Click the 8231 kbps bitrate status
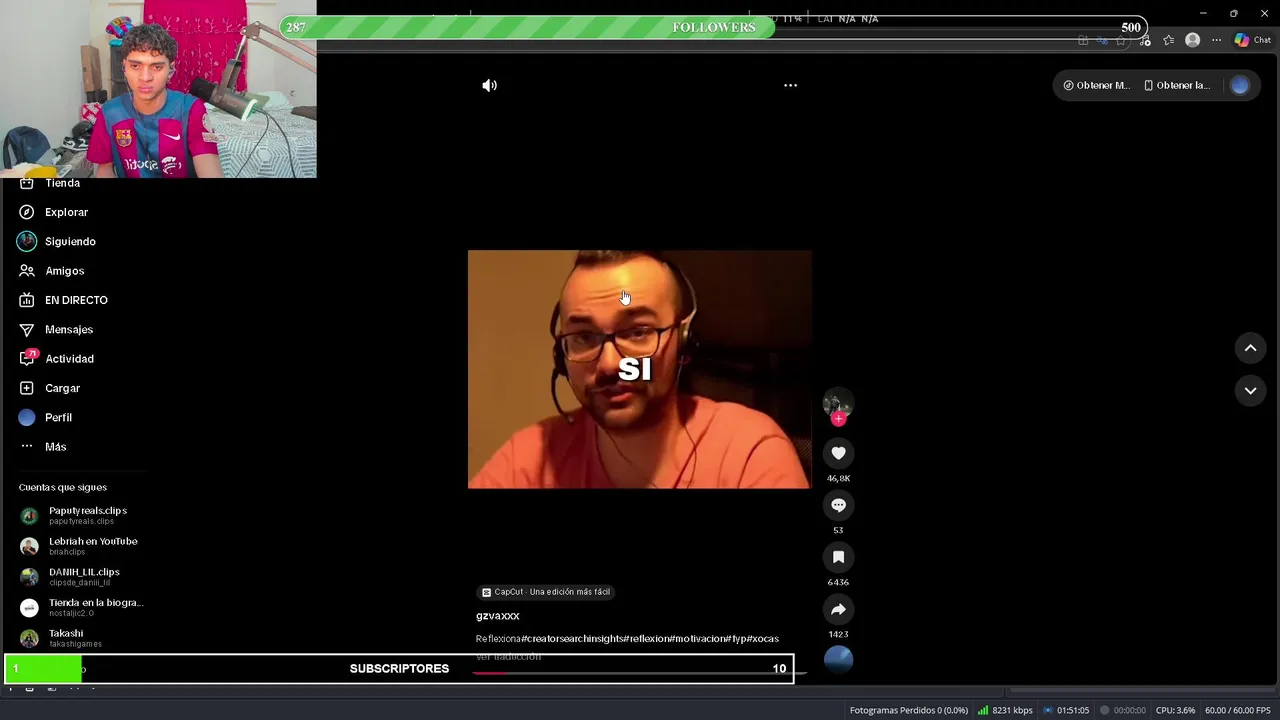Viewport: 1280px width, 720px height. click(x=1005, y=710)
